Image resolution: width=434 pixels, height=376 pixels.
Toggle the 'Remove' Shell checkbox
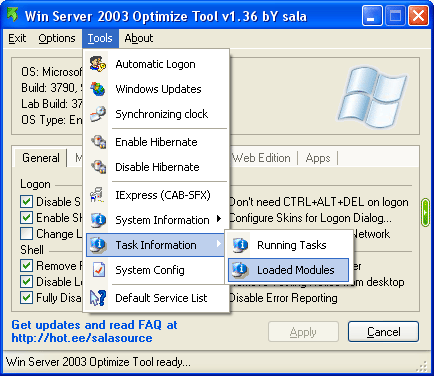coord(26,266)
